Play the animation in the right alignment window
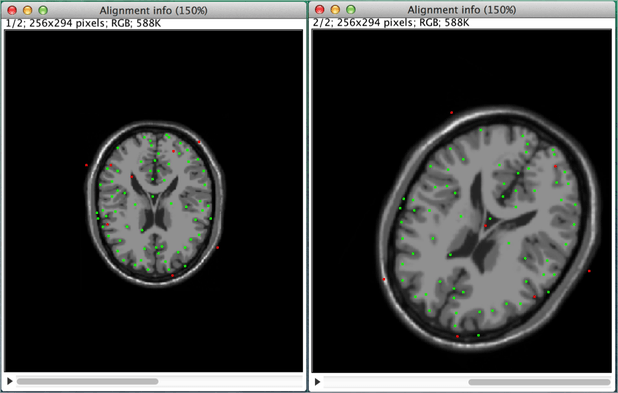618x393 pixels. [x=317, y=382]
